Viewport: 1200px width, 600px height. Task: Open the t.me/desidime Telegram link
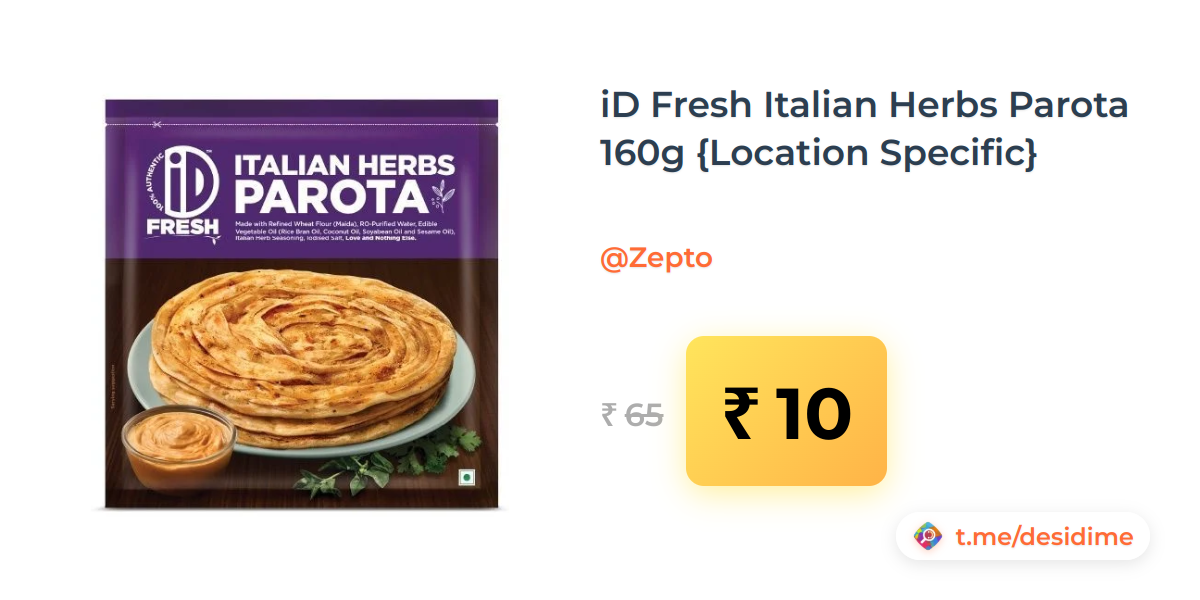[1044, 537]
